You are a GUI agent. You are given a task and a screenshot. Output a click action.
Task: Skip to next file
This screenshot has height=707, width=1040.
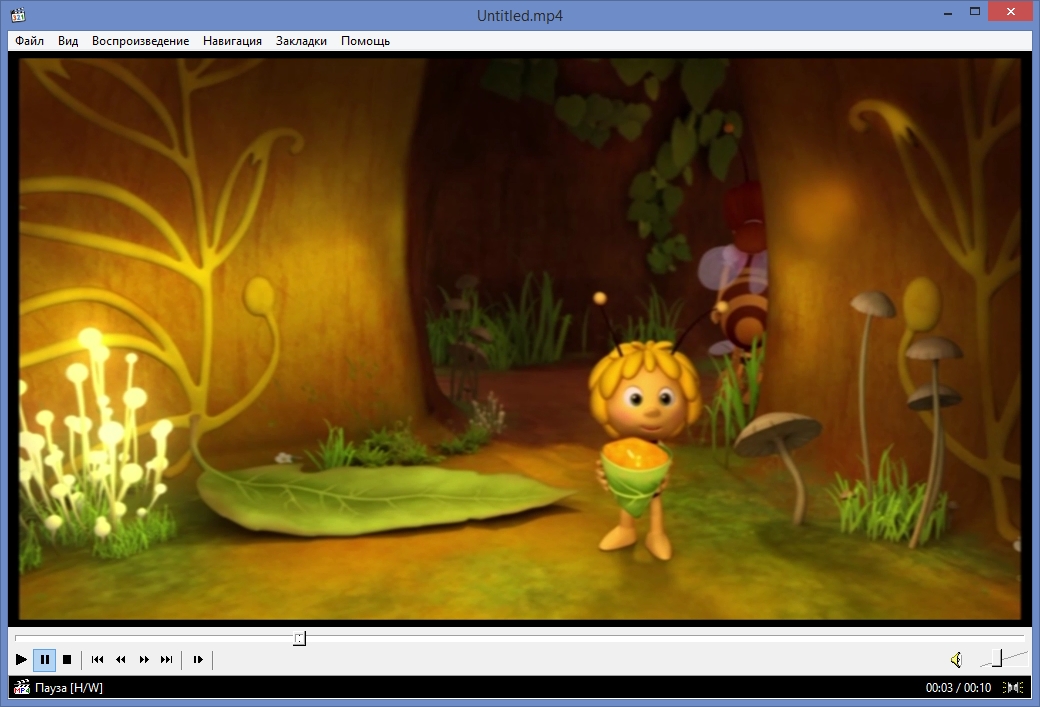pyautogui.click(x=166, y=659)
